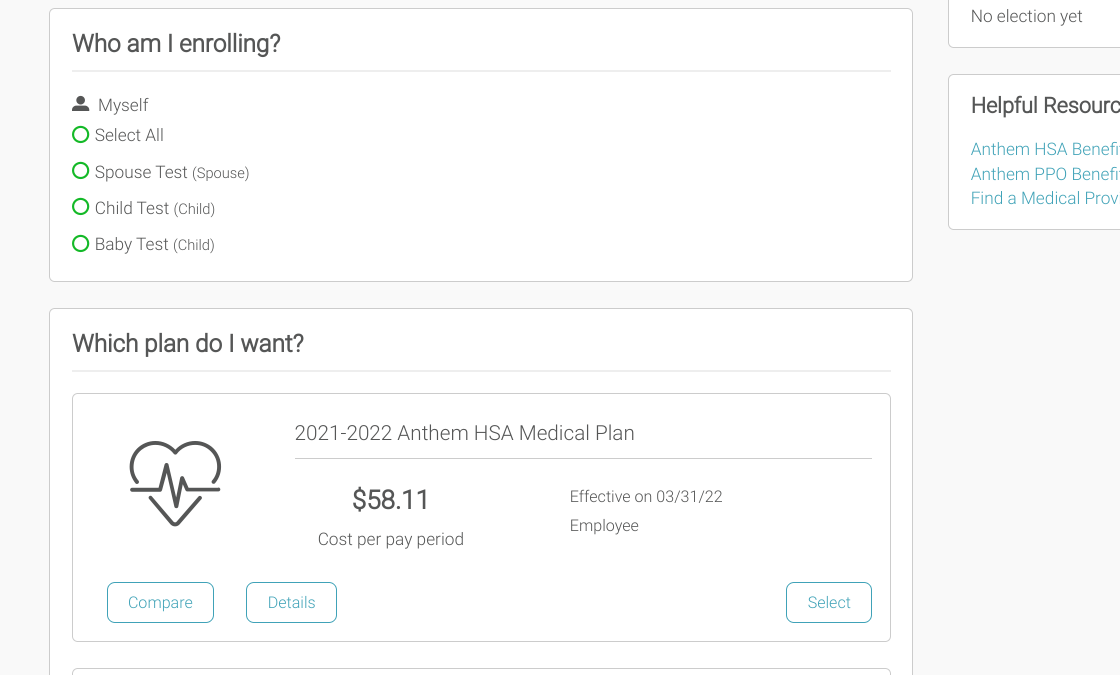Click the Who am I enrolling heading
The height and width of the screenshot is (675, 1120).
[x=176, y=44]
